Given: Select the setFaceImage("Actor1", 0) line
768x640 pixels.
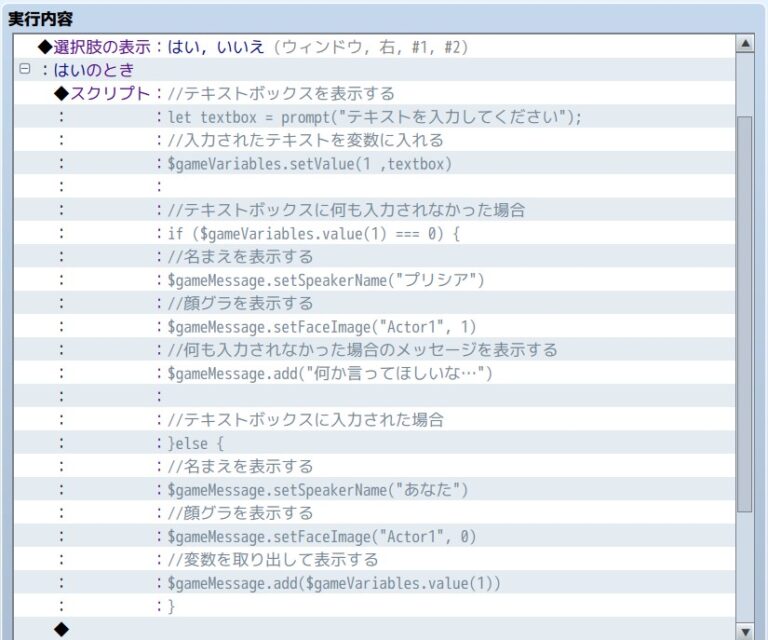Looking at the screenshot, I should (x=322, y=537).
